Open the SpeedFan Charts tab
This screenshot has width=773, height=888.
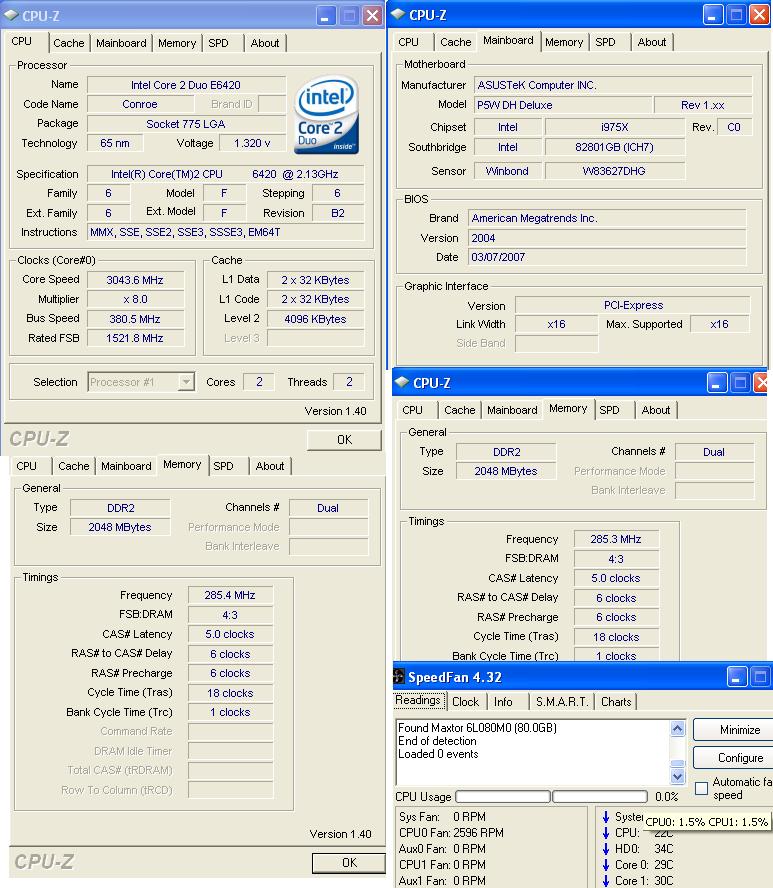tap(616, 702)
